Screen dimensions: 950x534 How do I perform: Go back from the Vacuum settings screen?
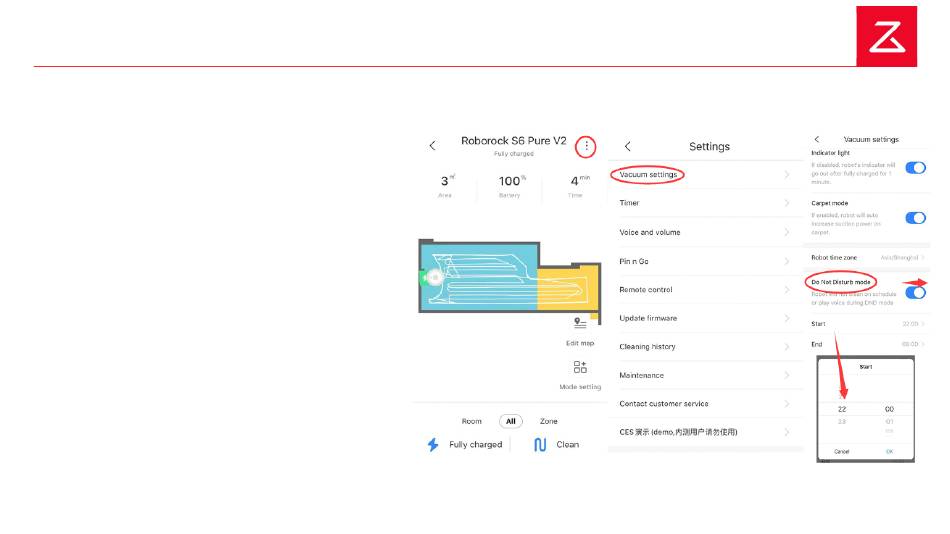pyautogui.click(x=817, y=139)
